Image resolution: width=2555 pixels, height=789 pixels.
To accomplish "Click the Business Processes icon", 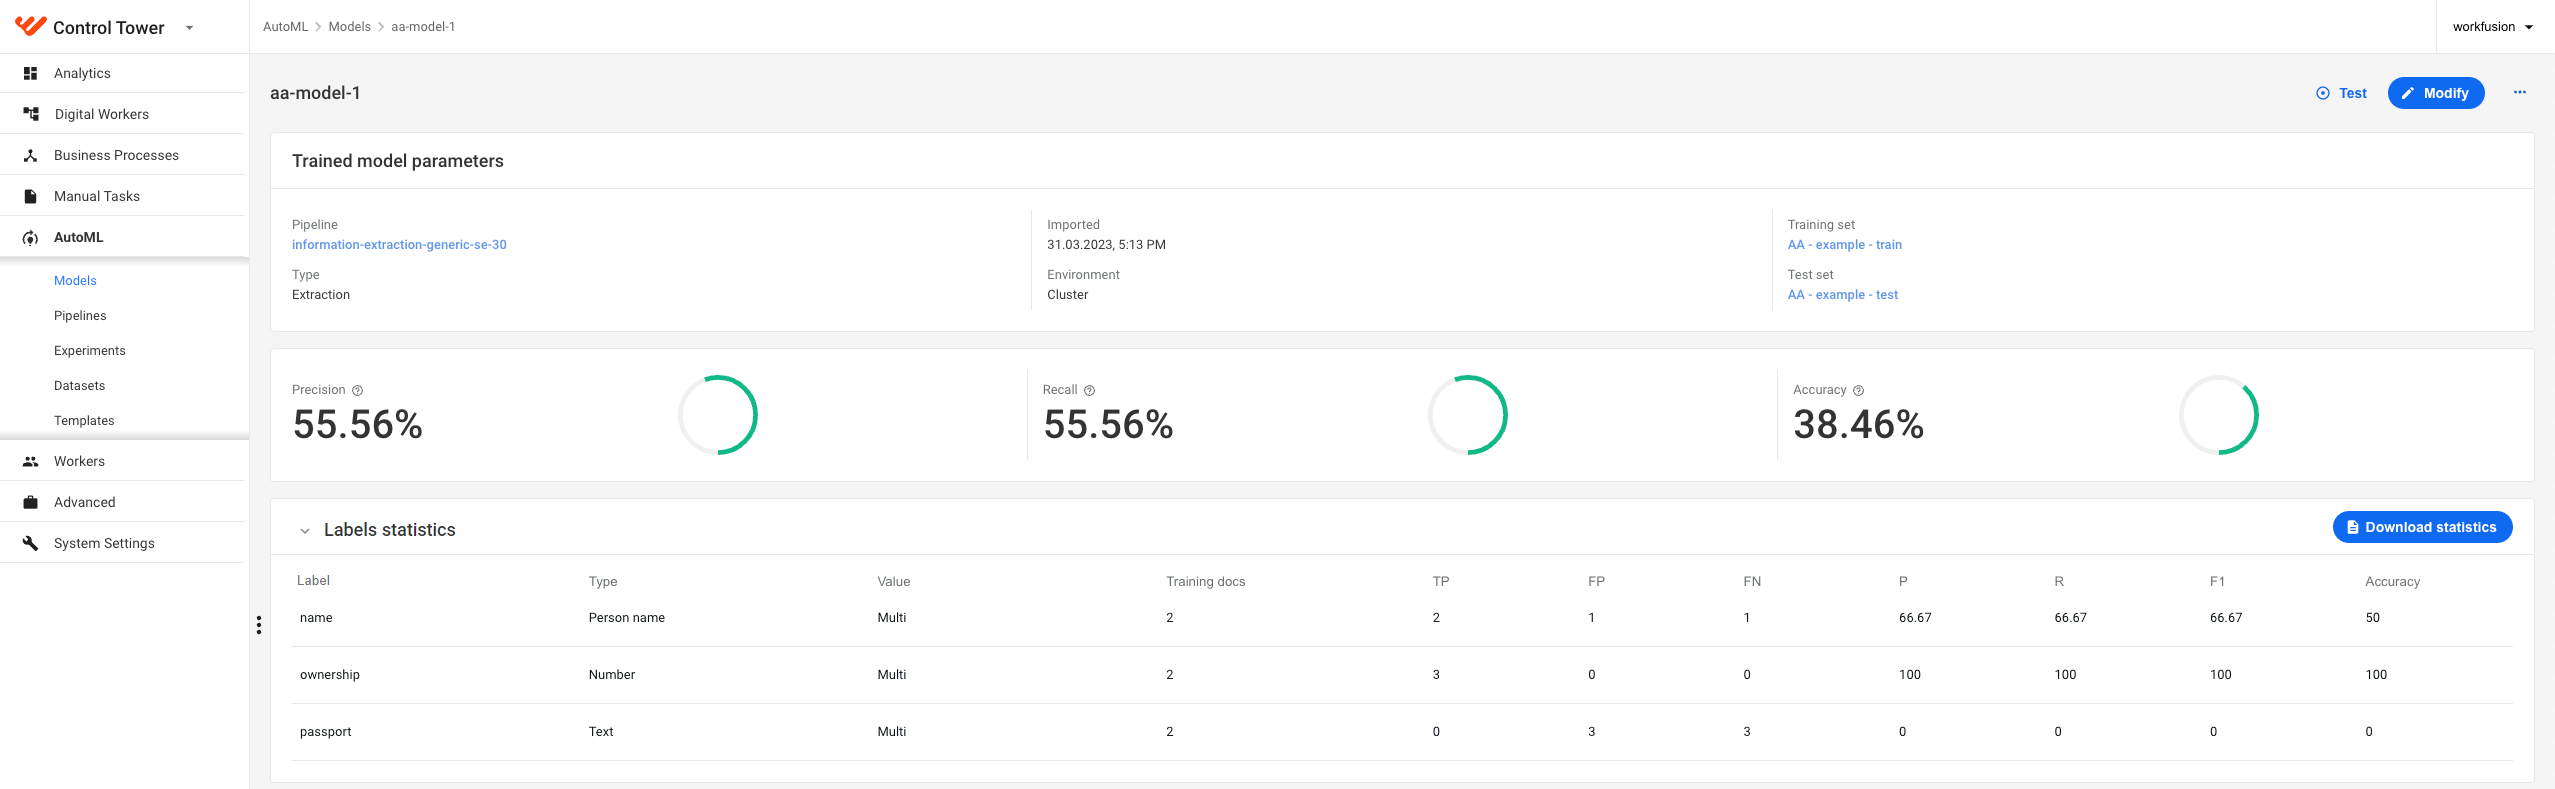I will (30, 155).
